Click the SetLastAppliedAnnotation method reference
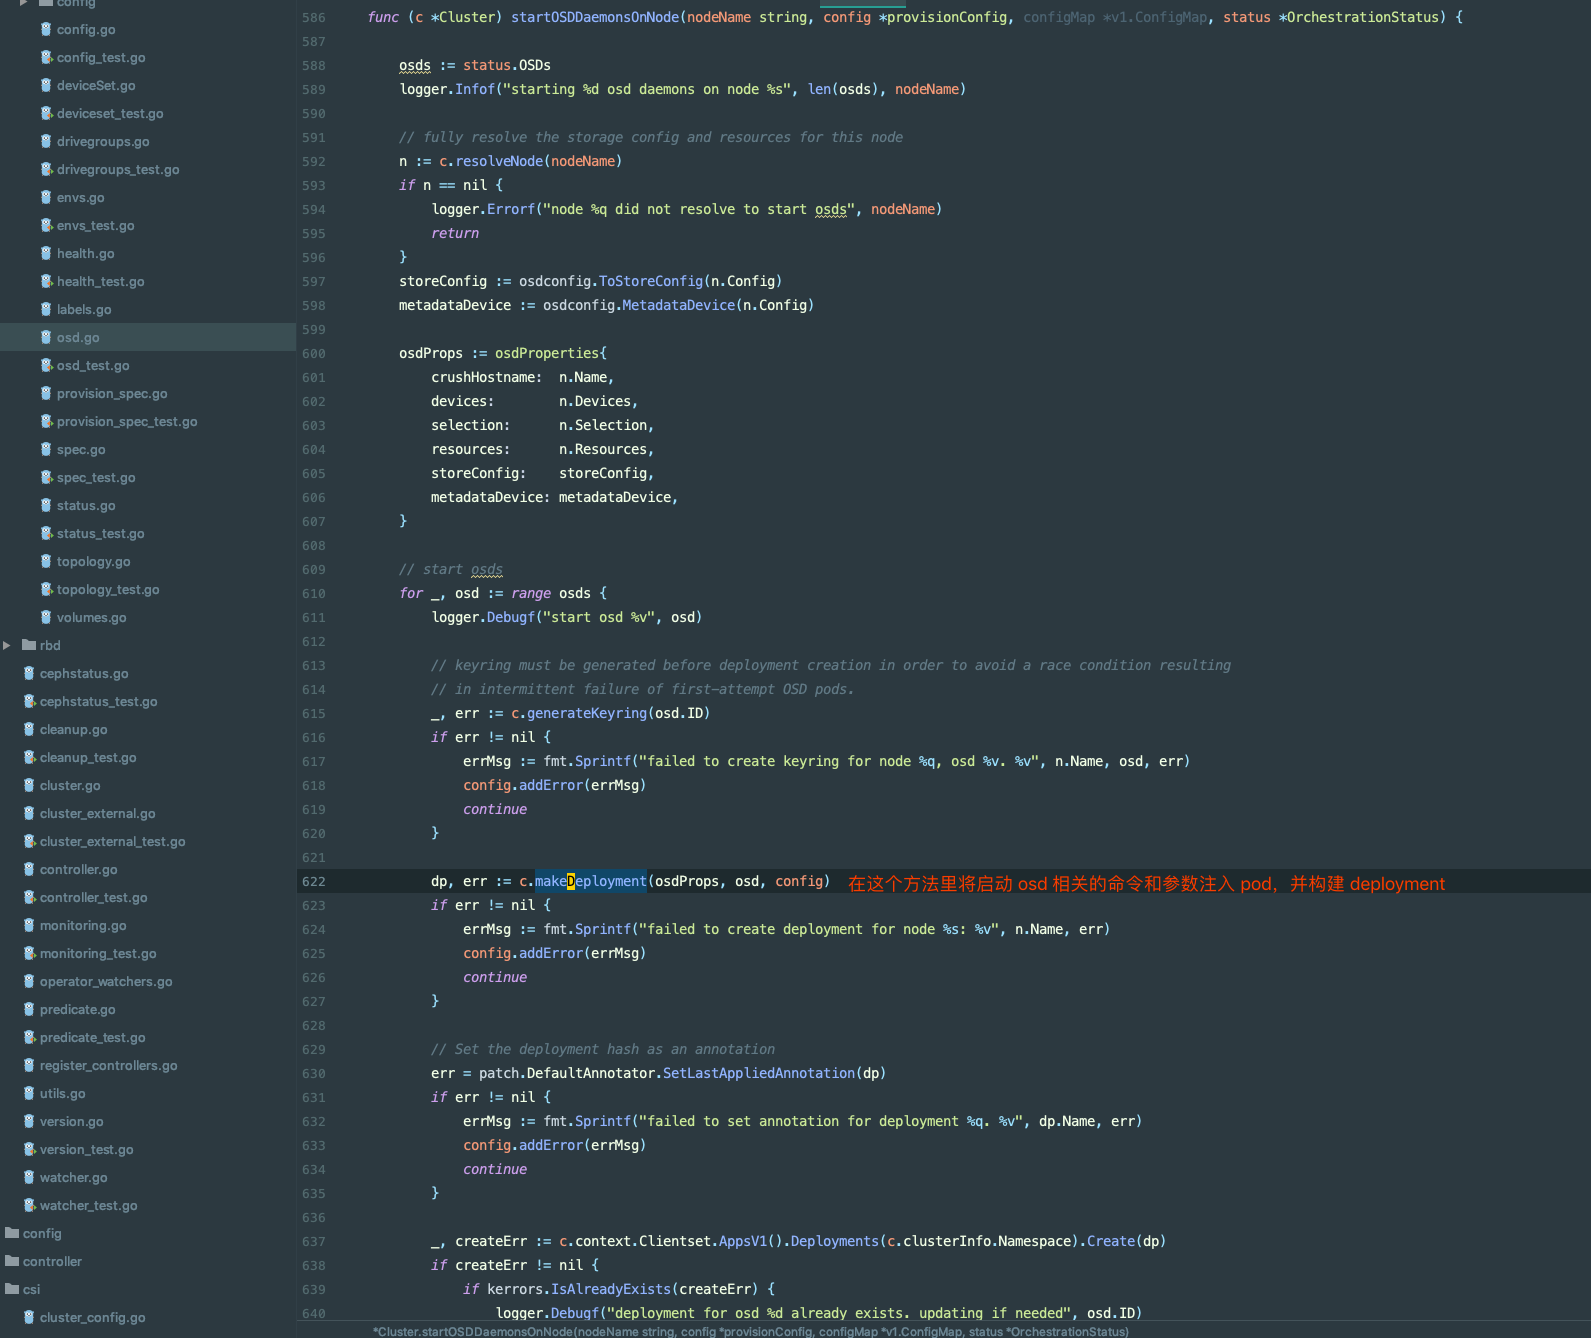 (x=759, y=1073)
